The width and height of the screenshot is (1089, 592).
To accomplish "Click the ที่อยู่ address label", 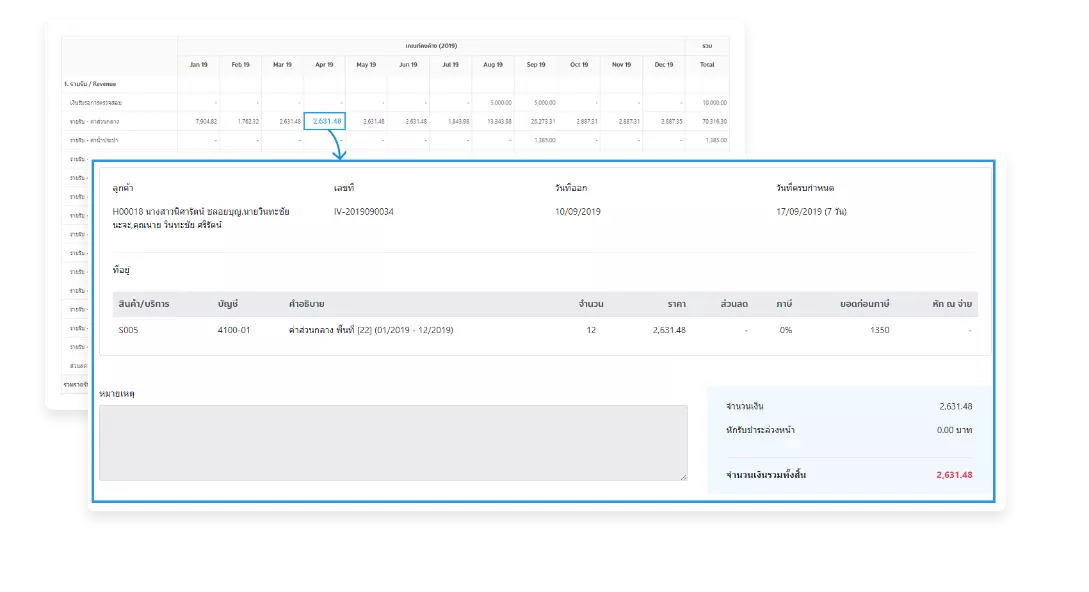I will coord(121,270).
